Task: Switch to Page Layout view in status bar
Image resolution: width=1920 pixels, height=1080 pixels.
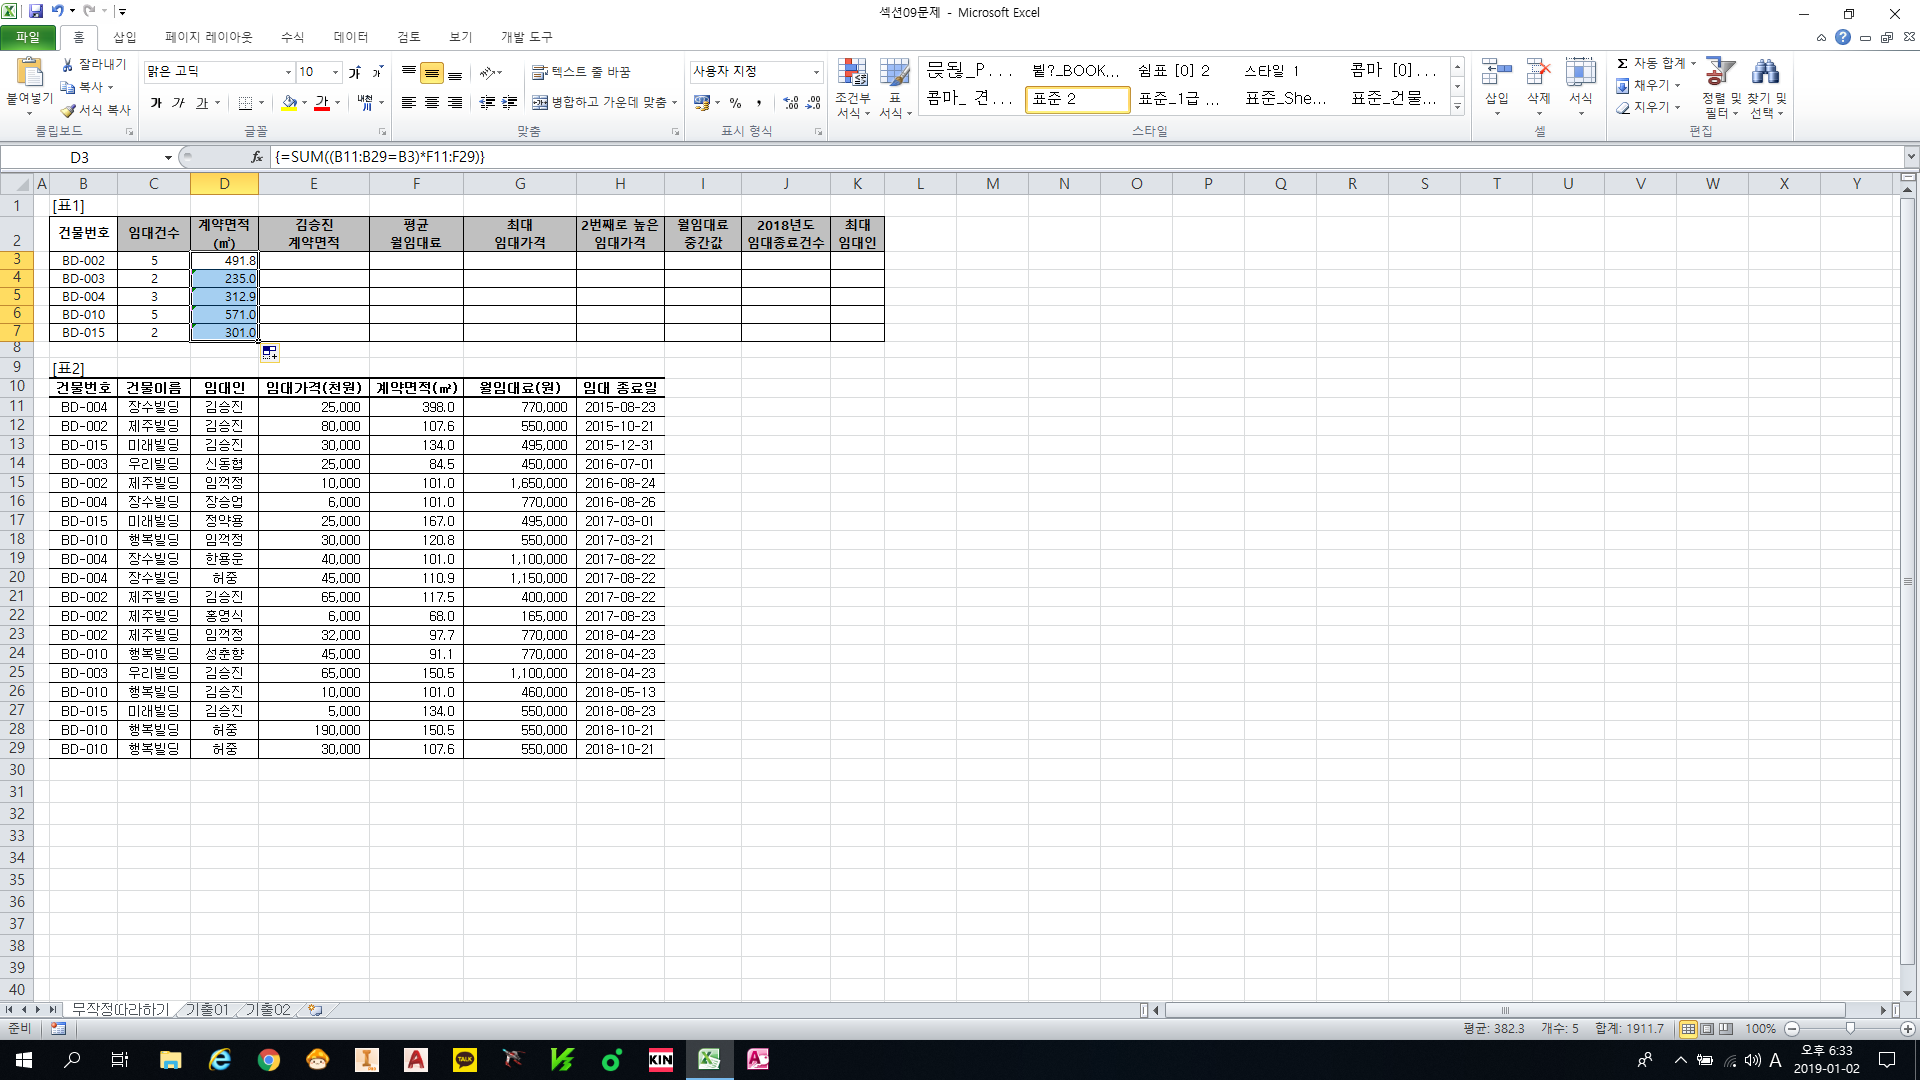Action: 1707,1028
